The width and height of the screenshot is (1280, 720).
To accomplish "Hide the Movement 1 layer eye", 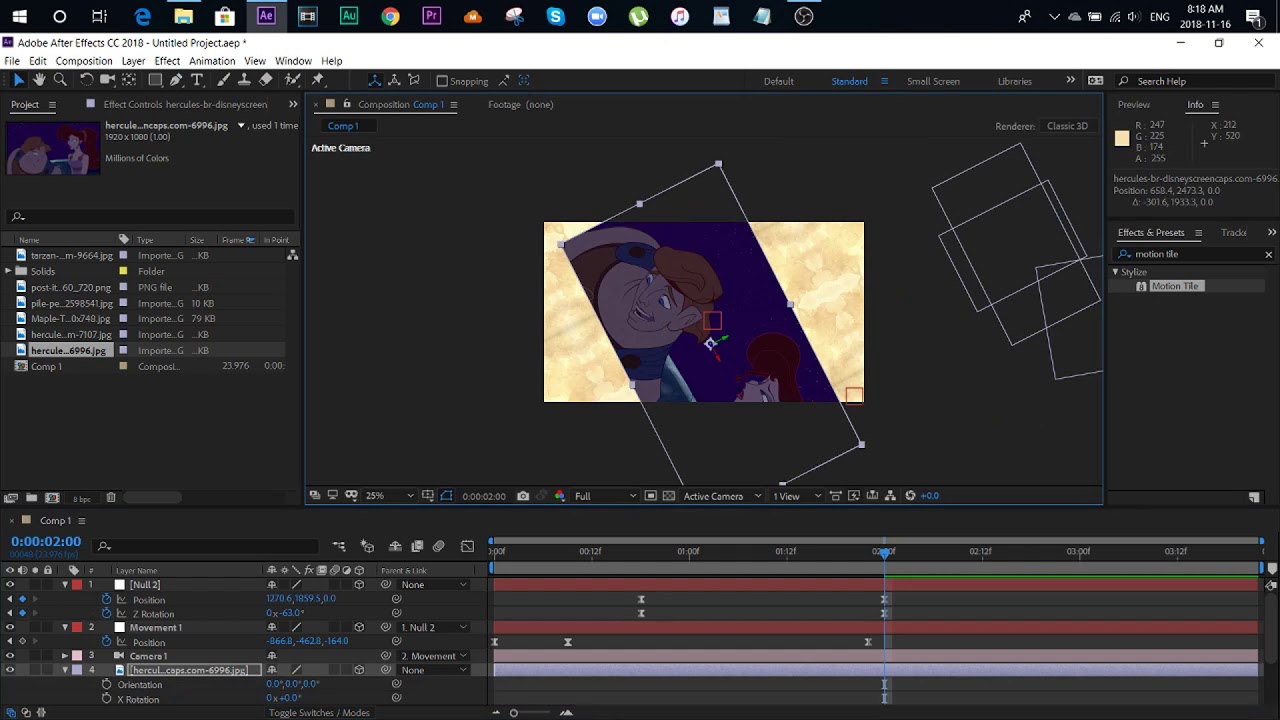I will (10, 628).
